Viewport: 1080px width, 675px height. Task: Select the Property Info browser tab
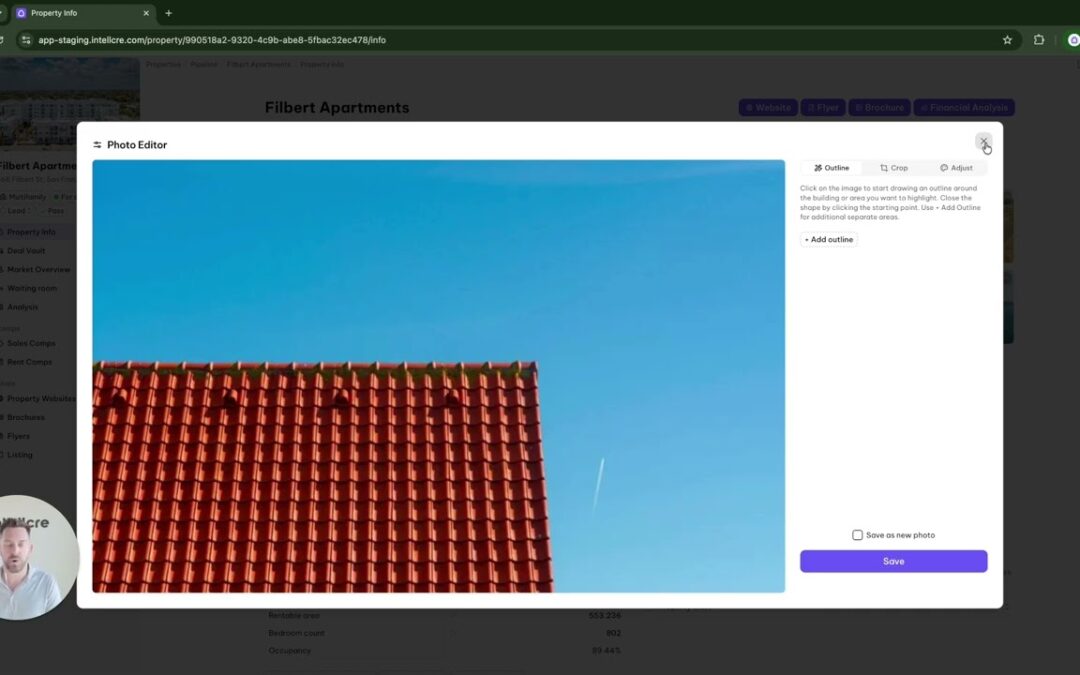point(83,13)
